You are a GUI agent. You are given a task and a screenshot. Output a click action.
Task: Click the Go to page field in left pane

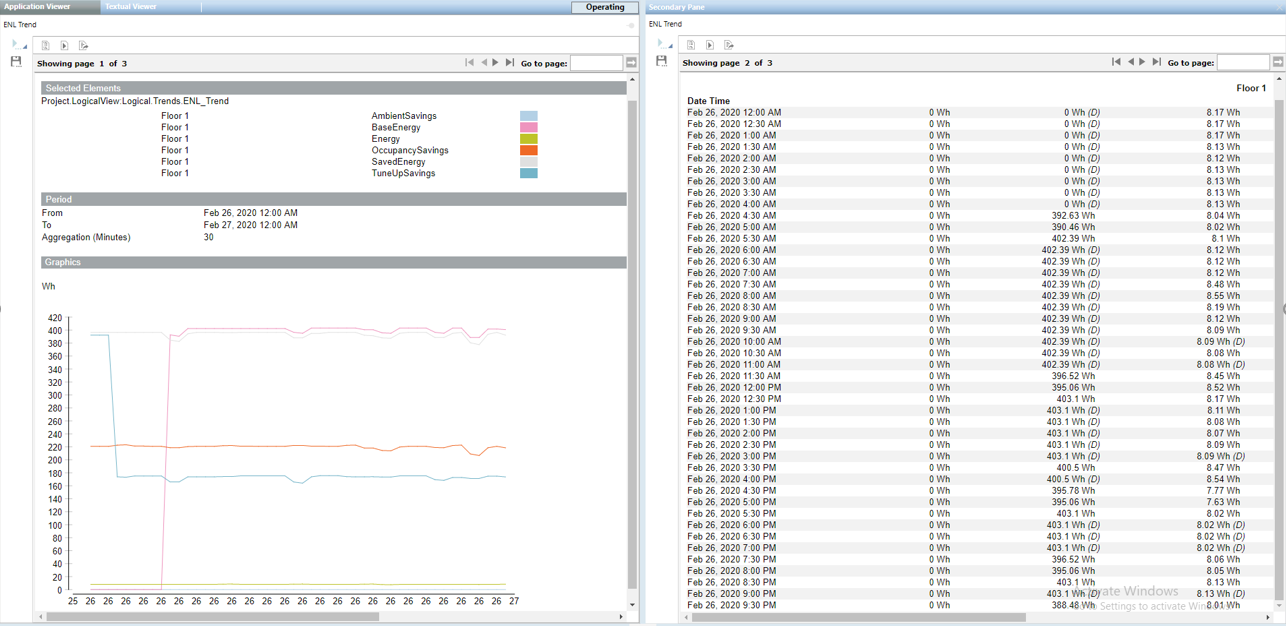[x=596, y=63]
